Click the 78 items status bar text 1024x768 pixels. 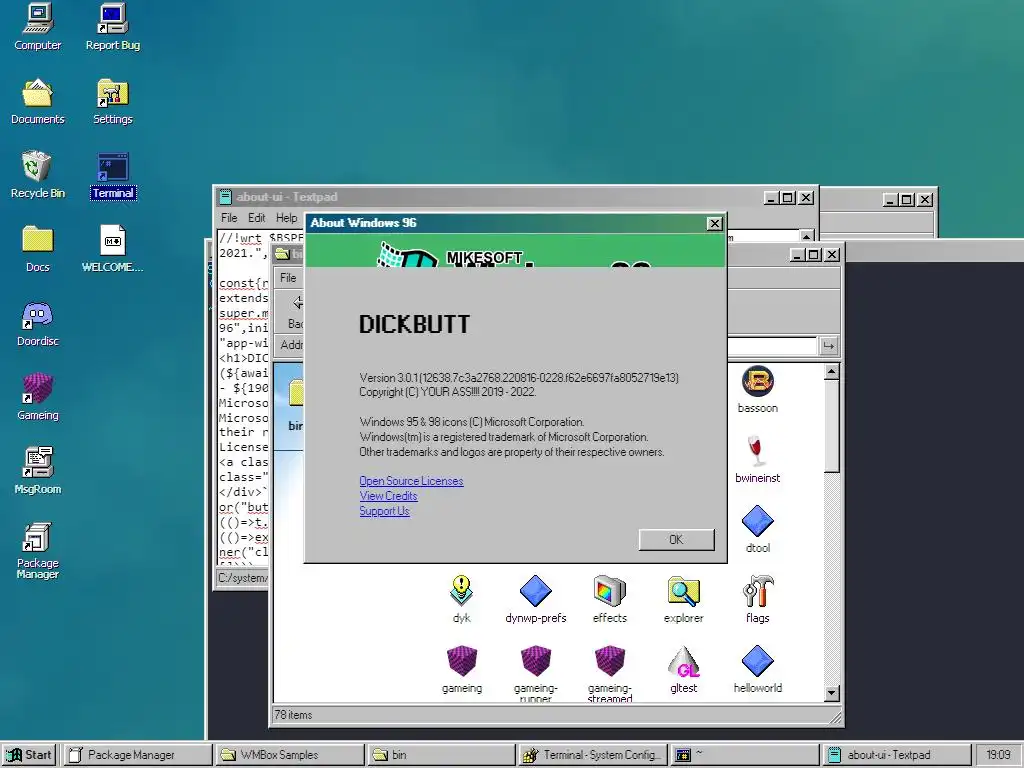pyautogui.click(x=293, y=715)
